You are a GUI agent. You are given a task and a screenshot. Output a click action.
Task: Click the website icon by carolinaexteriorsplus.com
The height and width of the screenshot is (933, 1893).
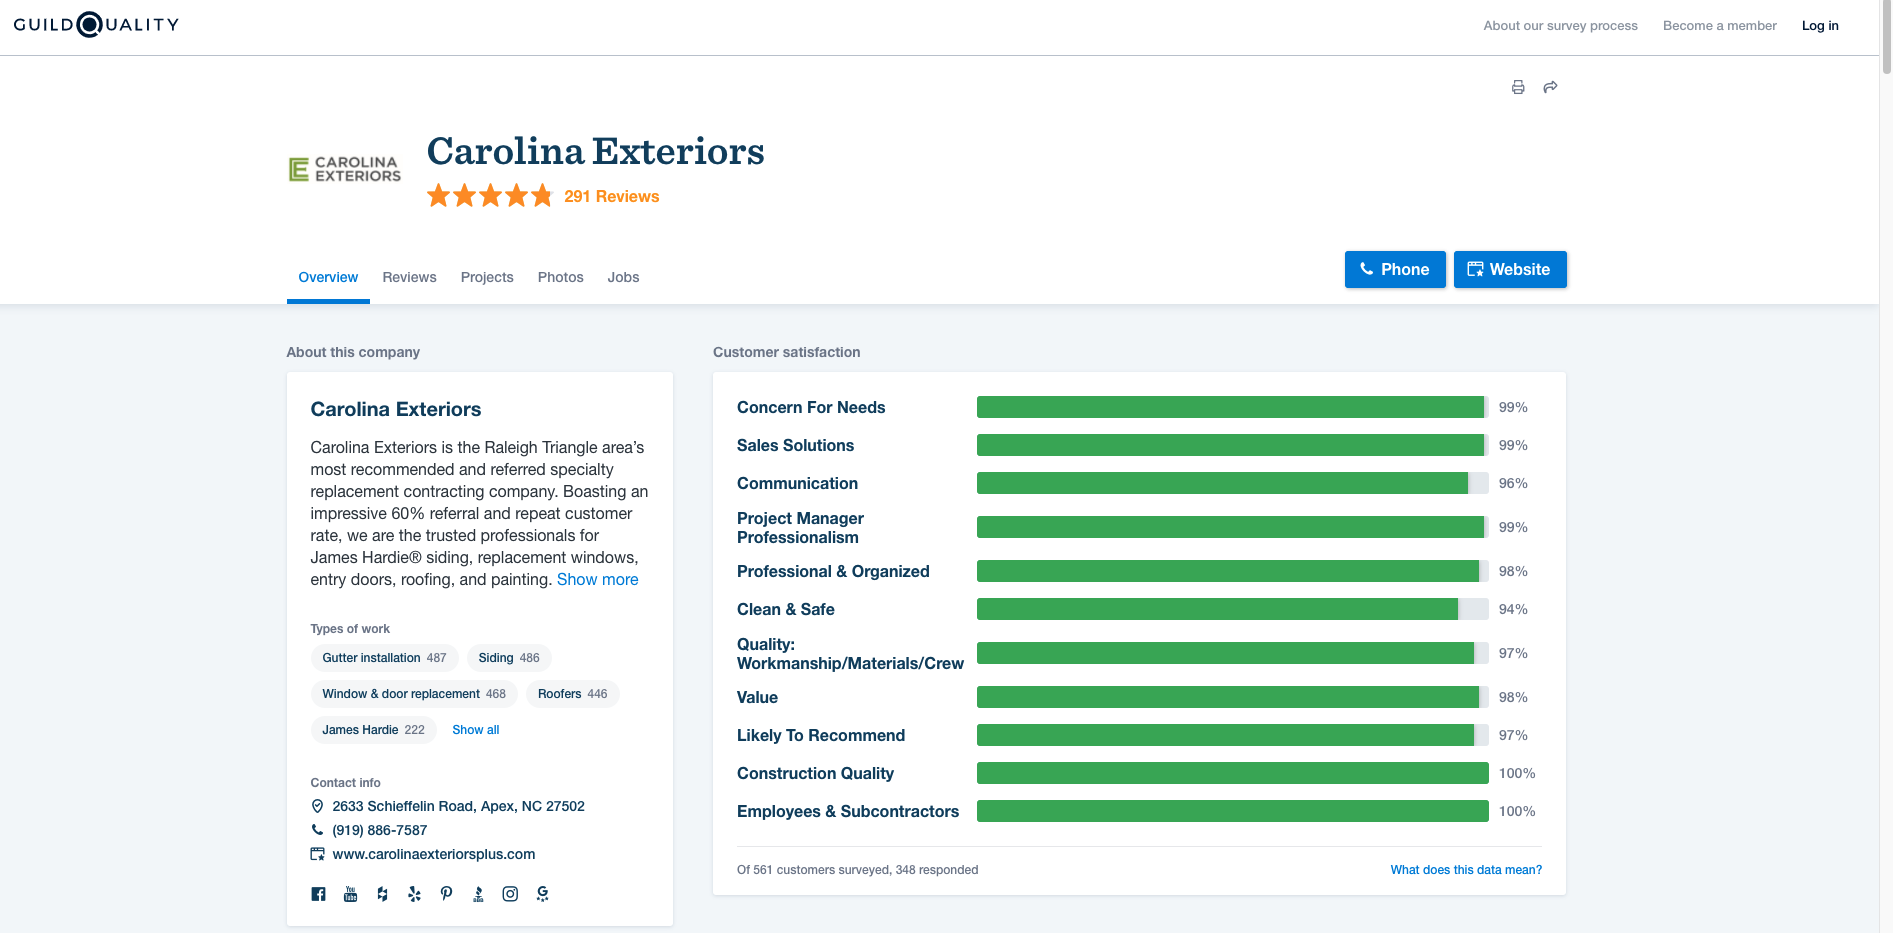pyautogui.click(x=317, y=854)
